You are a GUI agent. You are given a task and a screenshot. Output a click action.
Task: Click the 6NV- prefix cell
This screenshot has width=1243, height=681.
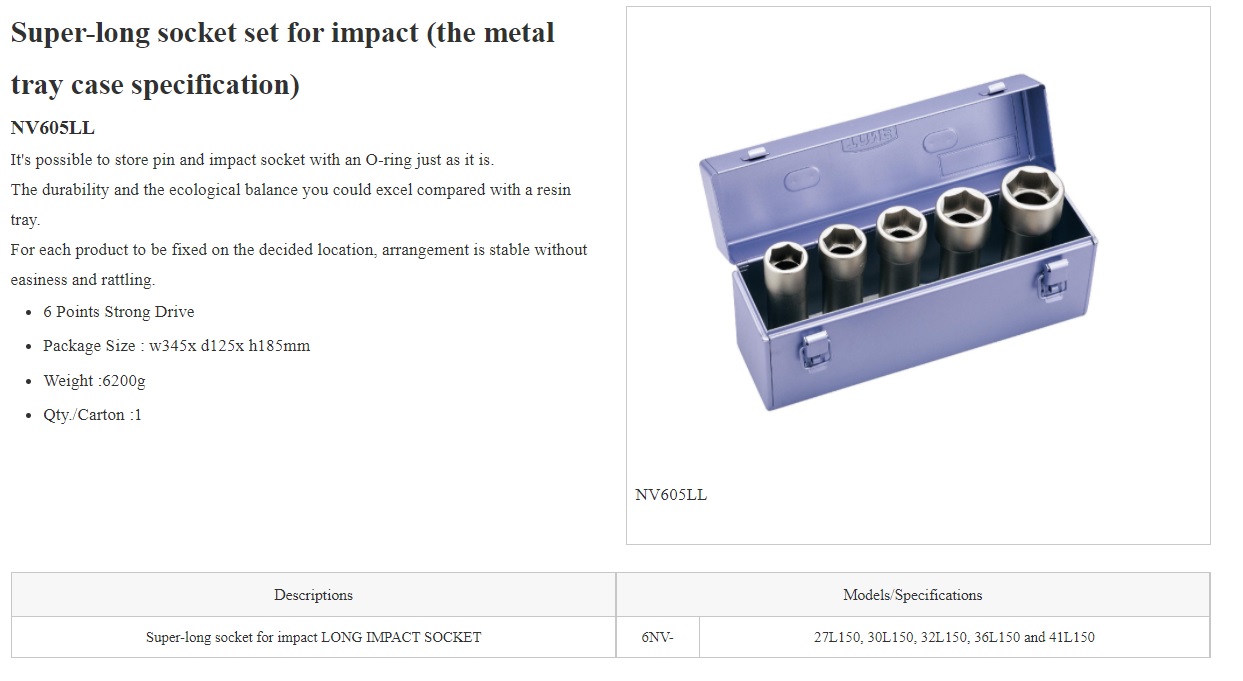[657, 637]
